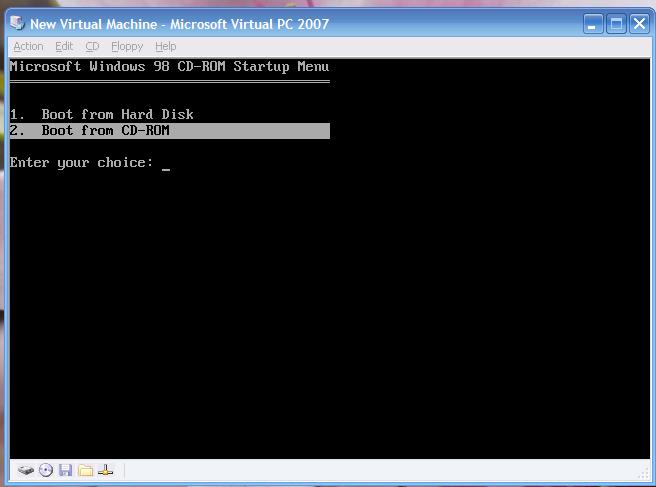Click 'Microsoft Windows 98 CD-ROM Startup Menu' heading
This screenshot has width=656, height=487.
169,67
